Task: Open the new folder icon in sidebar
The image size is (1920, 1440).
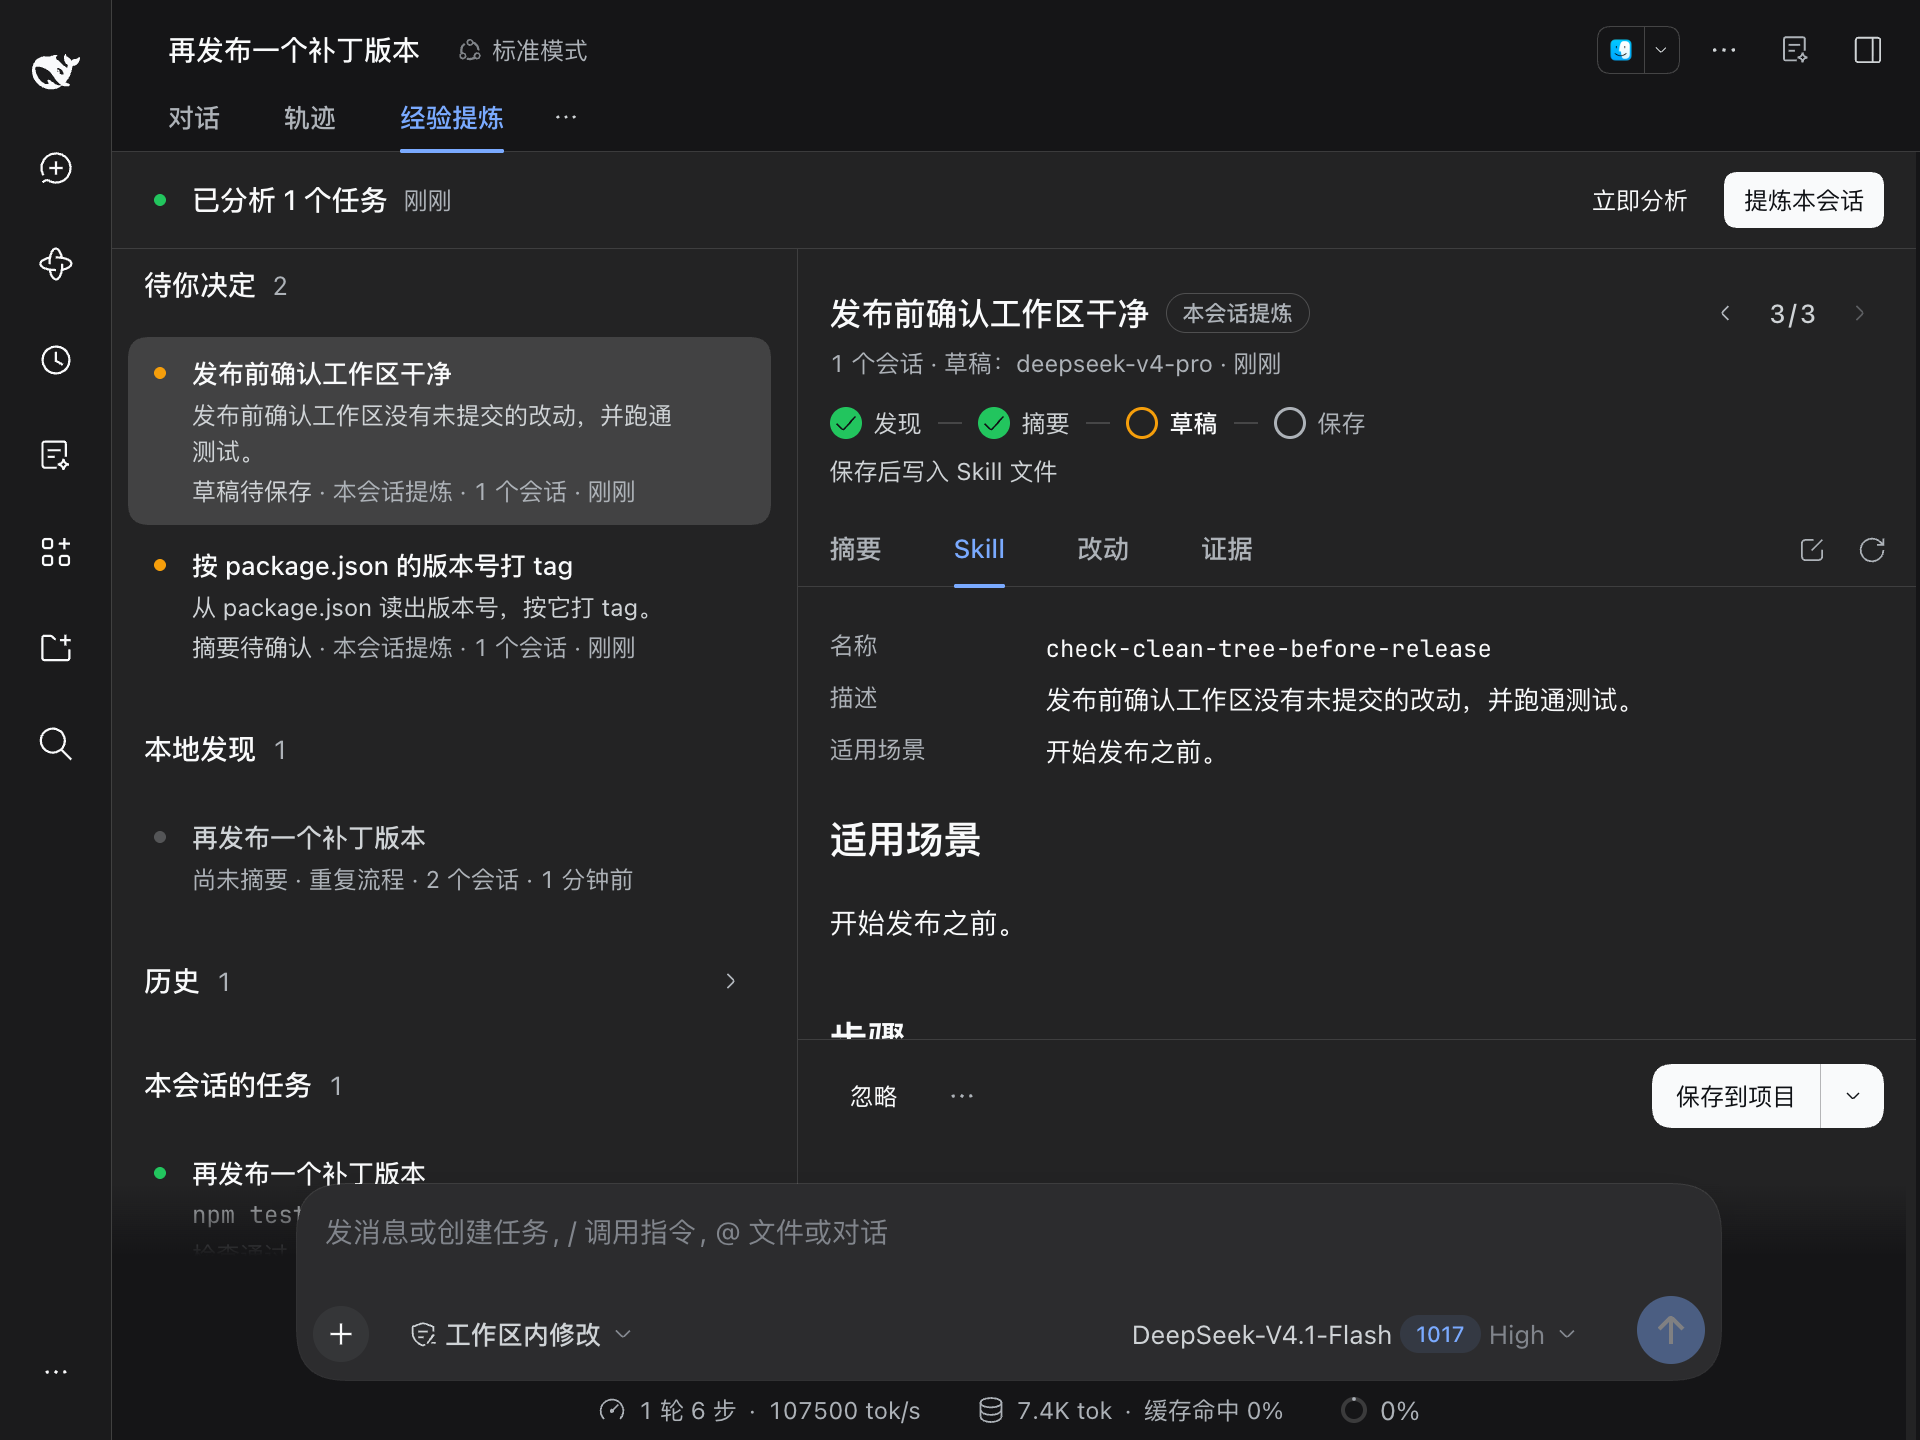Action: pyautogui.click(x=56, y=648)
